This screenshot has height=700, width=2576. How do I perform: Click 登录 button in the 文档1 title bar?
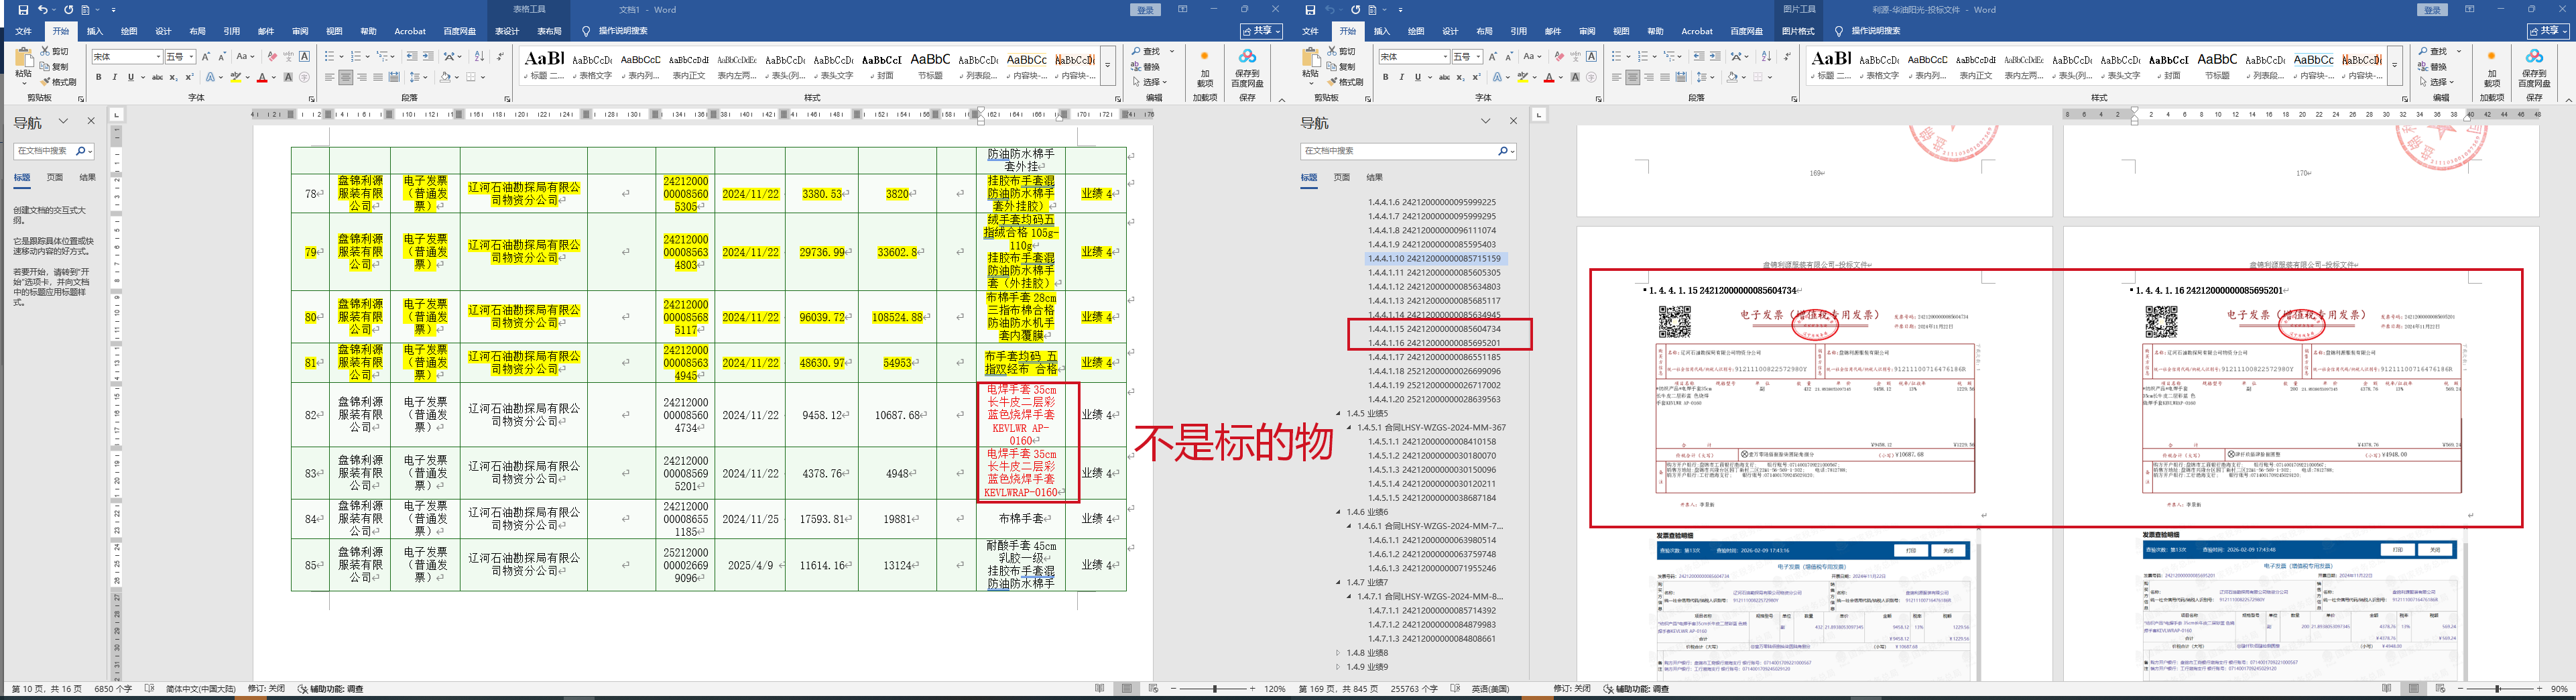coord(1146,10)
